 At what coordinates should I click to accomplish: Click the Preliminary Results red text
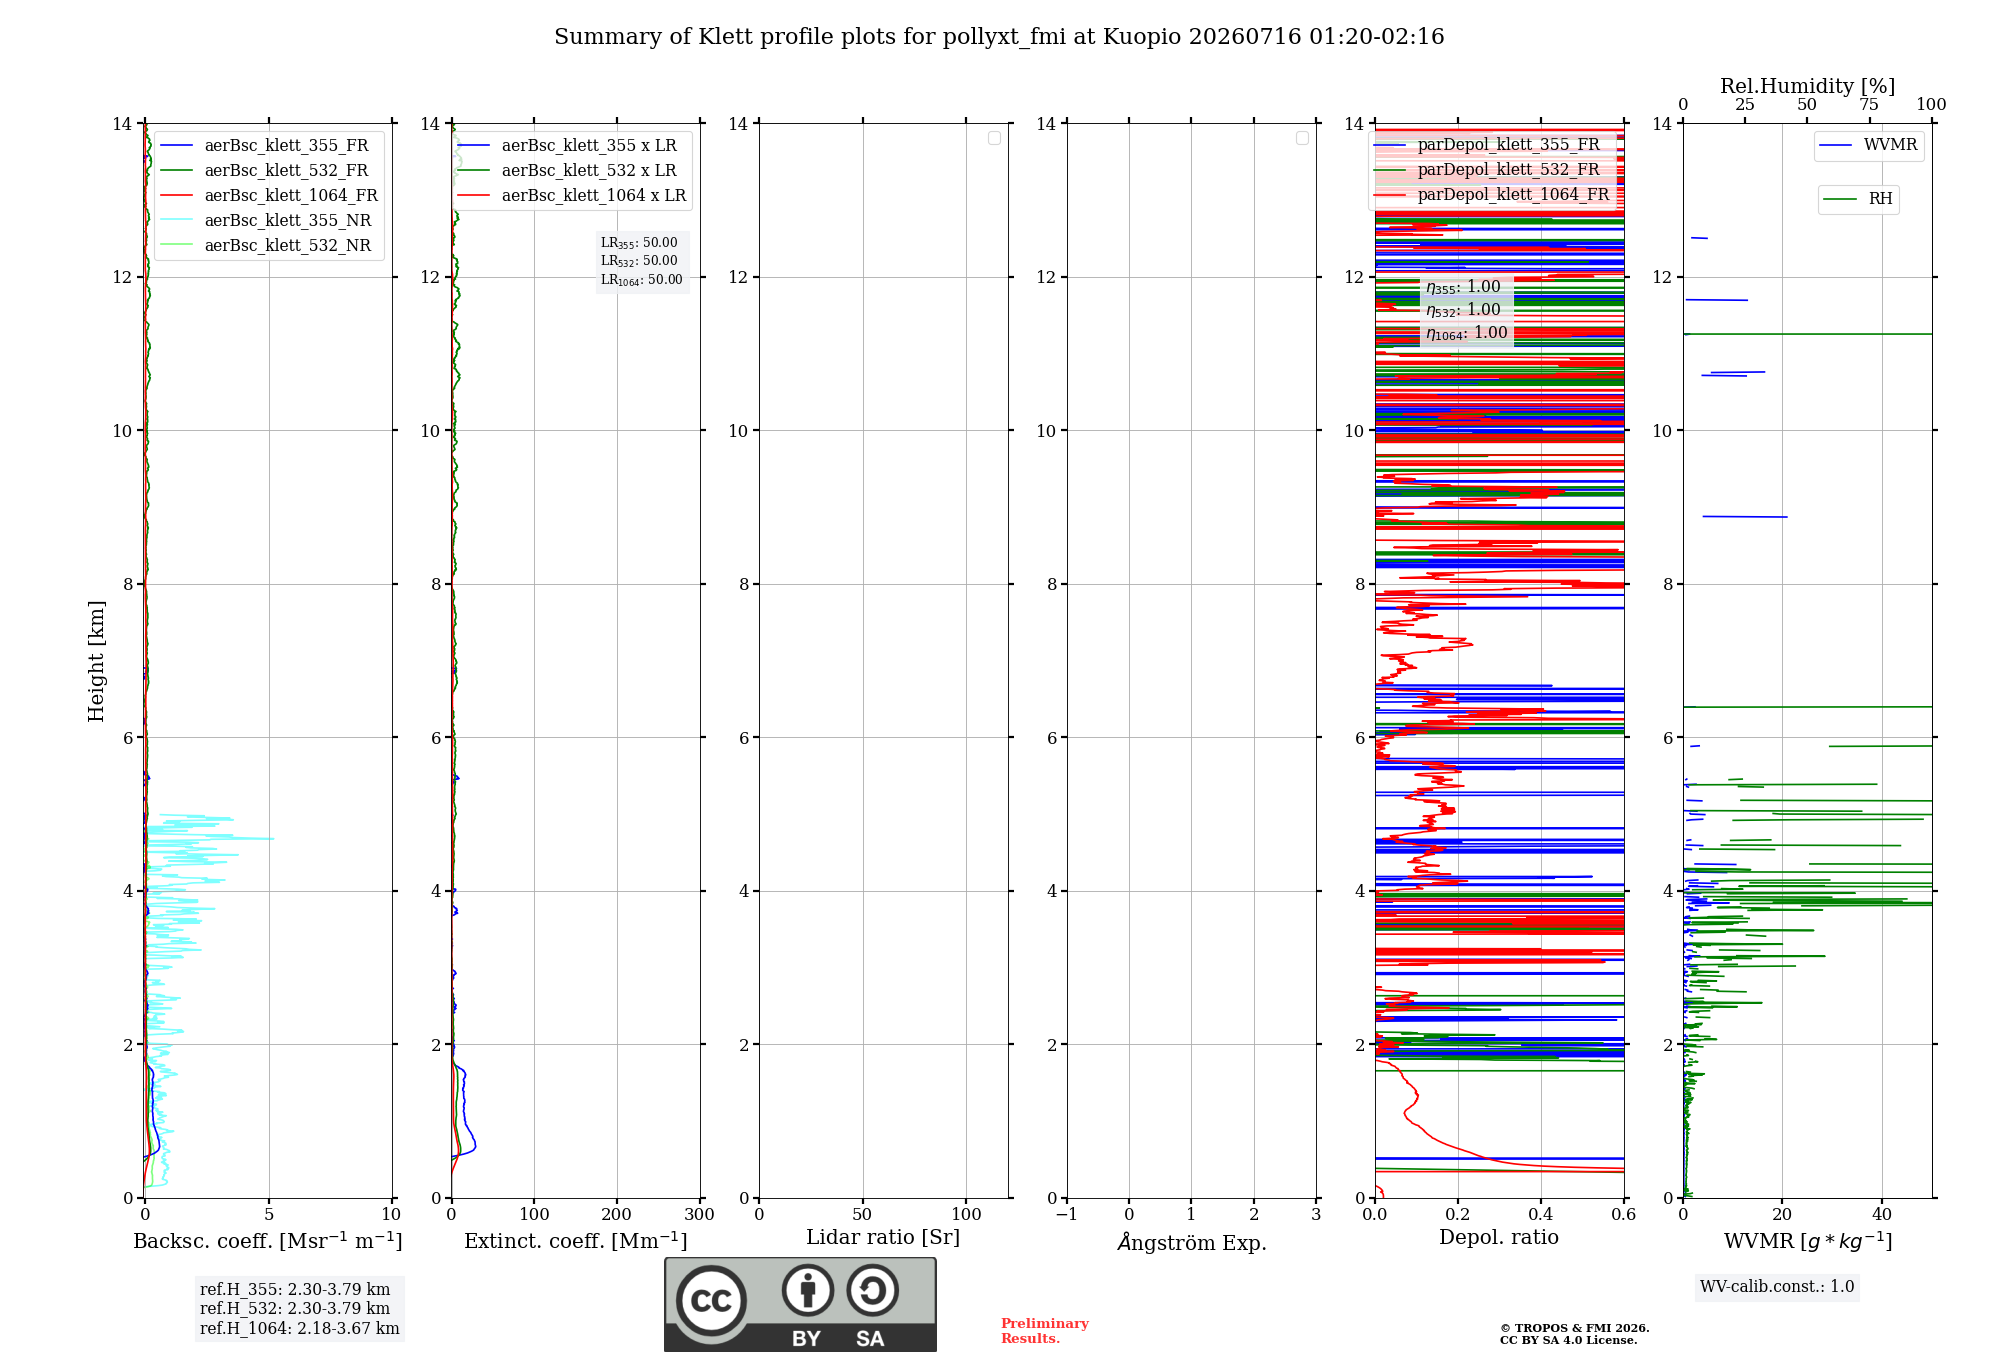coord(1045,1331)
